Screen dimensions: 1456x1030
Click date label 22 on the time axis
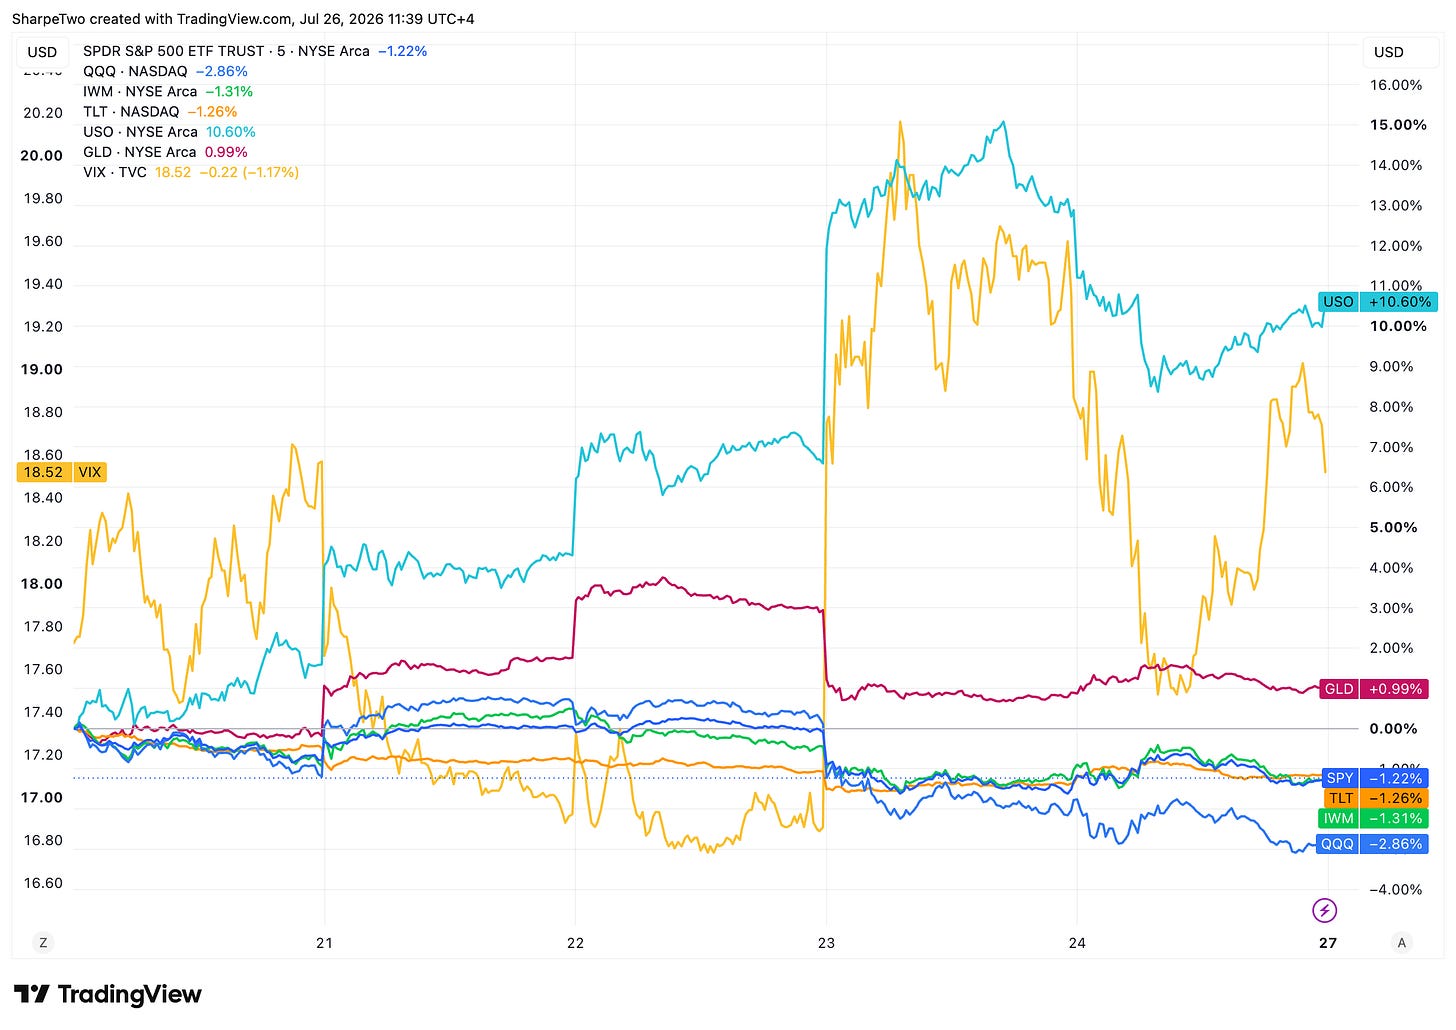point(575,942)
